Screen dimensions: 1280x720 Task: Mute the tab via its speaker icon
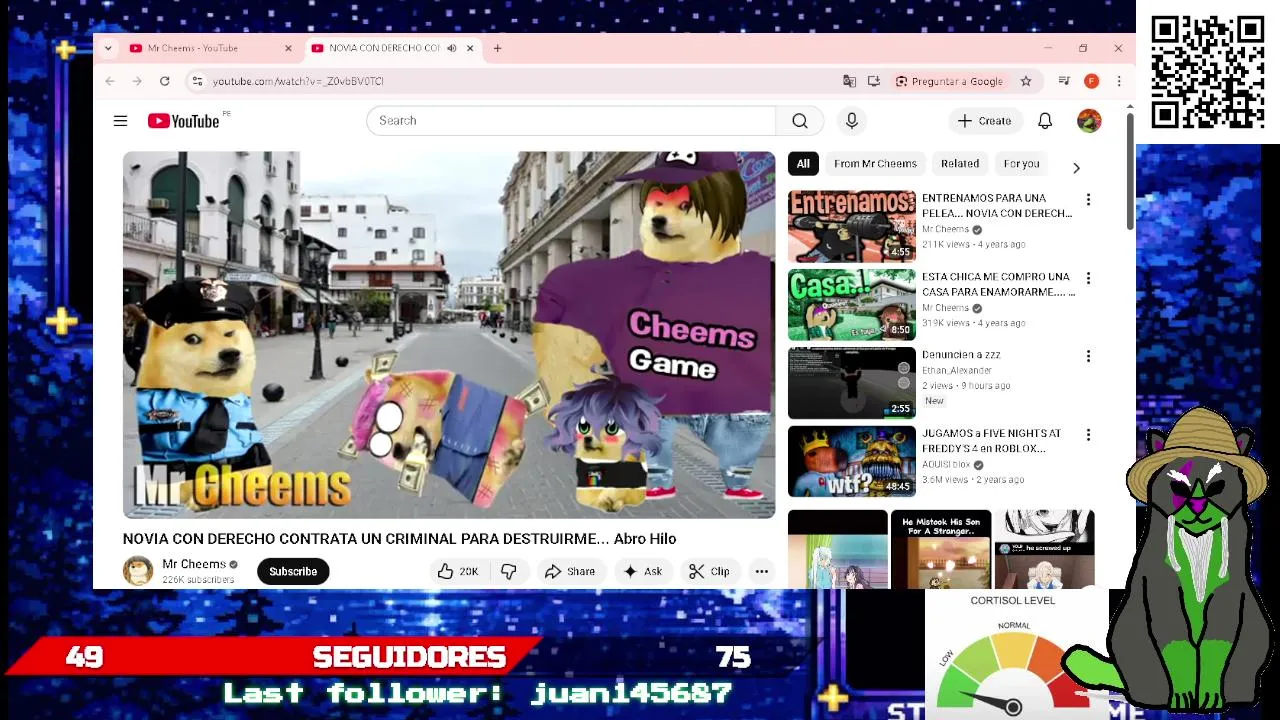(x=451, y=48)
